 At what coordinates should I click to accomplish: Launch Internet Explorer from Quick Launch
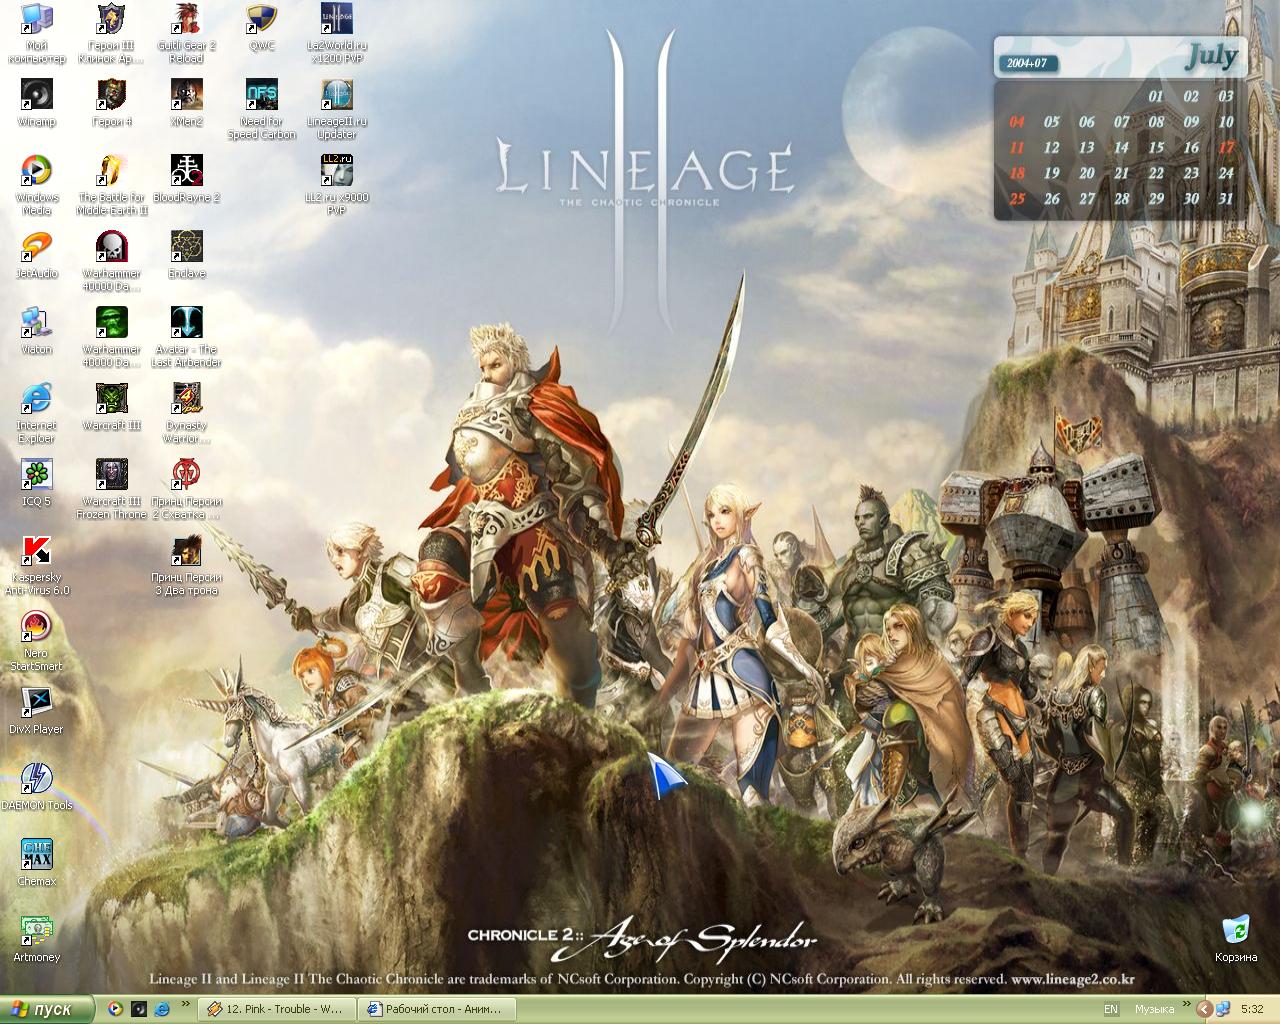point(162,1009)
